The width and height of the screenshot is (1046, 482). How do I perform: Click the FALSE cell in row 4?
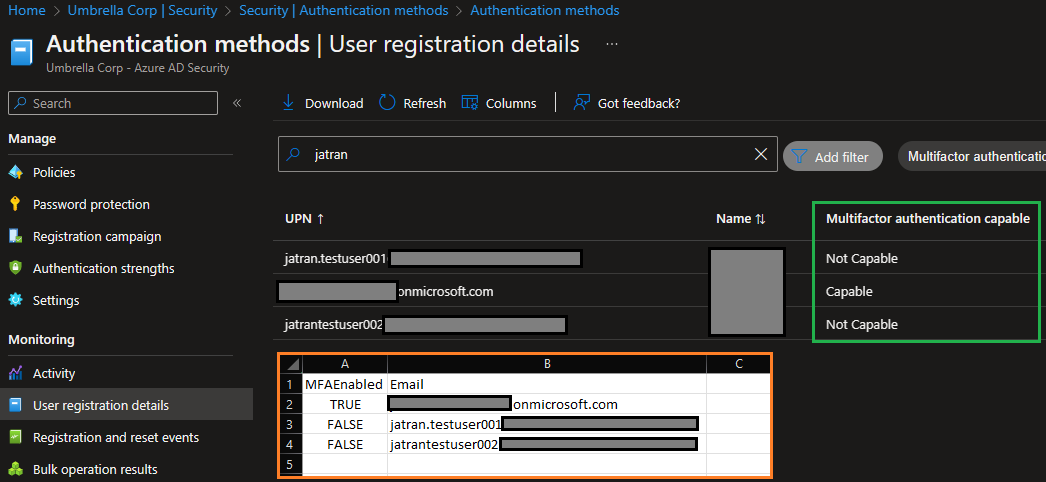[345, 445]
